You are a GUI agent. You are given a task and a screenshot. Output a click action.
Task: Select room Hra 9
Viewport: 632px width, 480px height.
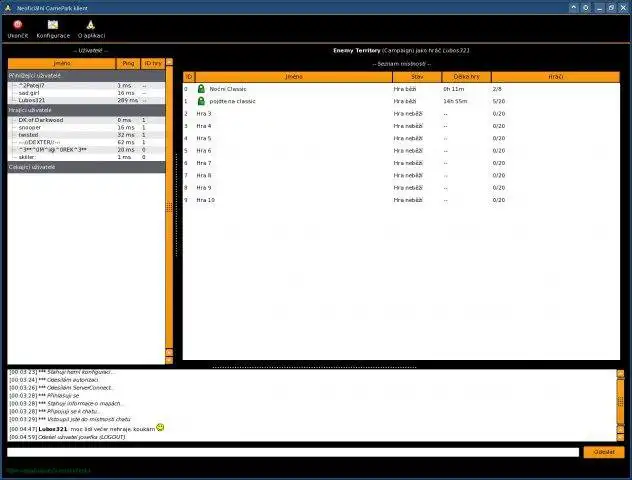click(401, 188)
